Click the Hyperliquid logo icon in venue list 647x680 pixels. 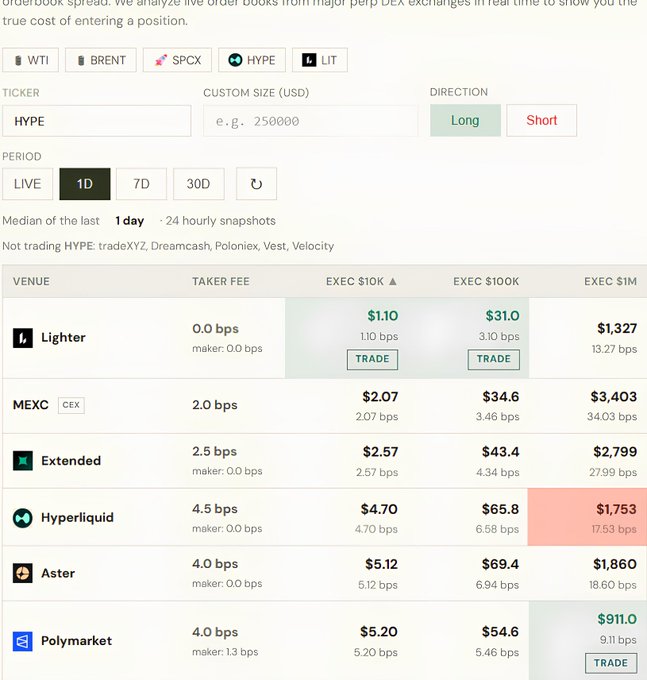(x=23, y=518)
